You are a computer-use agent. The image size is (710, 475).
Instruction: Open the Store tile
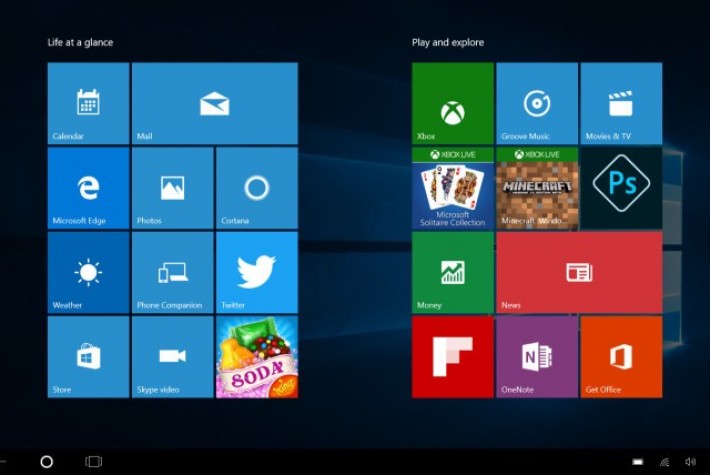pos(88,357)
